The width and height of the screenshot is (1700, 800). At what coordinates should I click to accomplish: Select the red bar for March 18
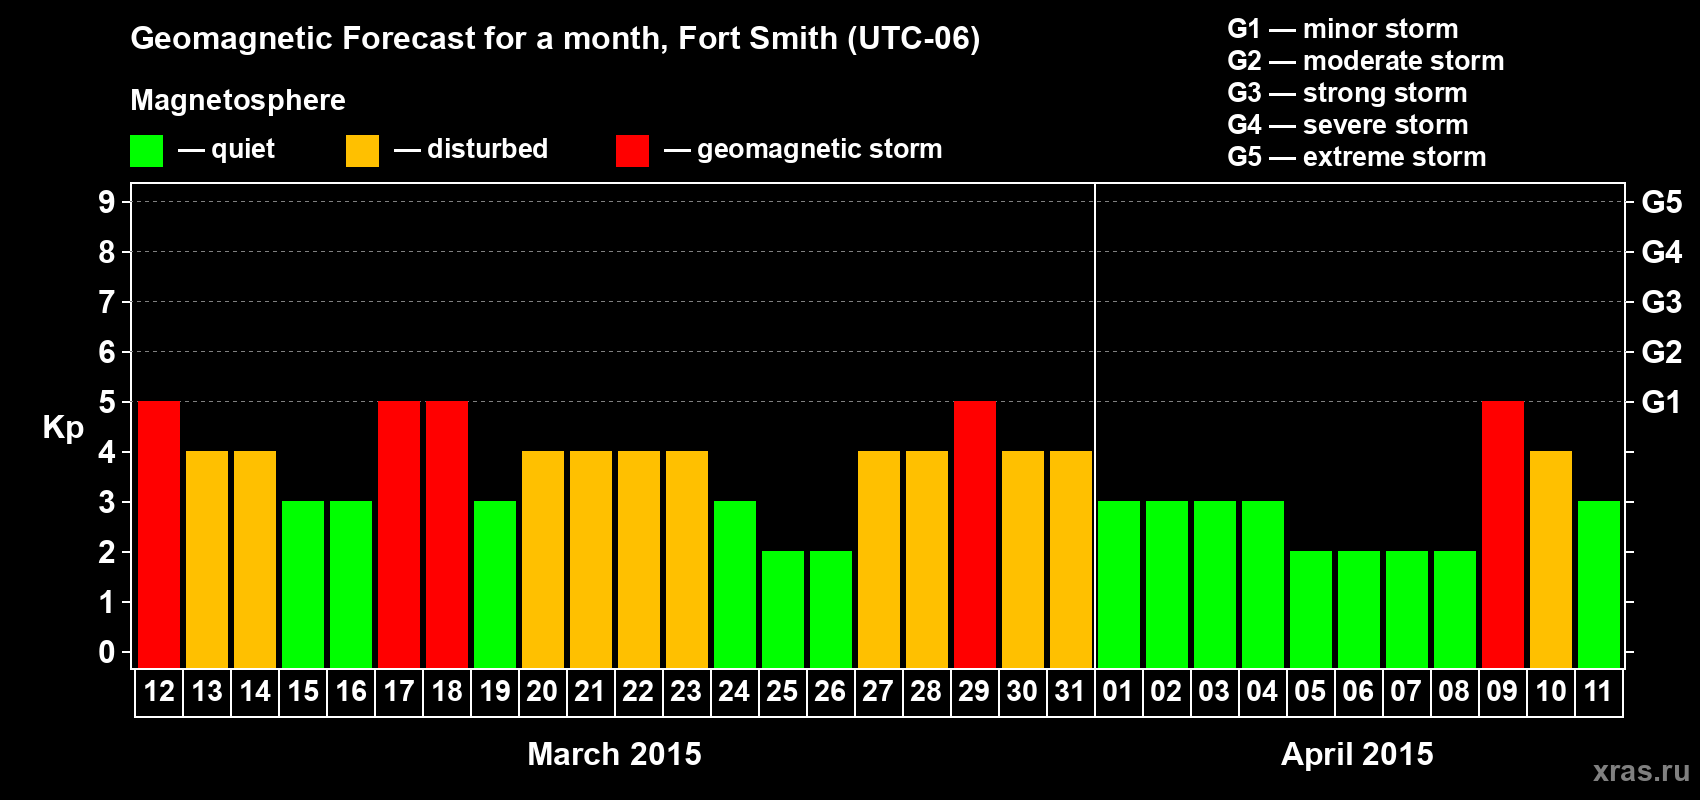pyautogui.click(x=447, y=535)
